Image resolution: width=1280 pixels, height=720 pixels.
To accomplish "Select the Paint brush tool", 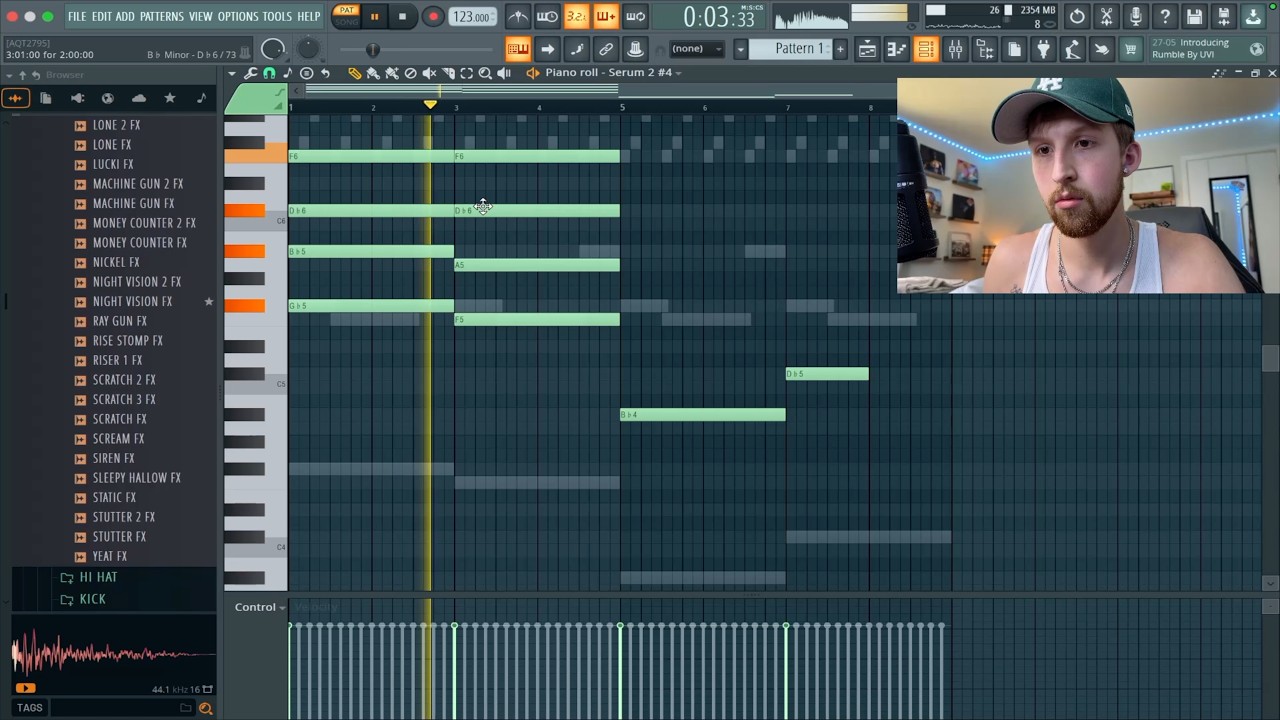I will pos(373,73).
